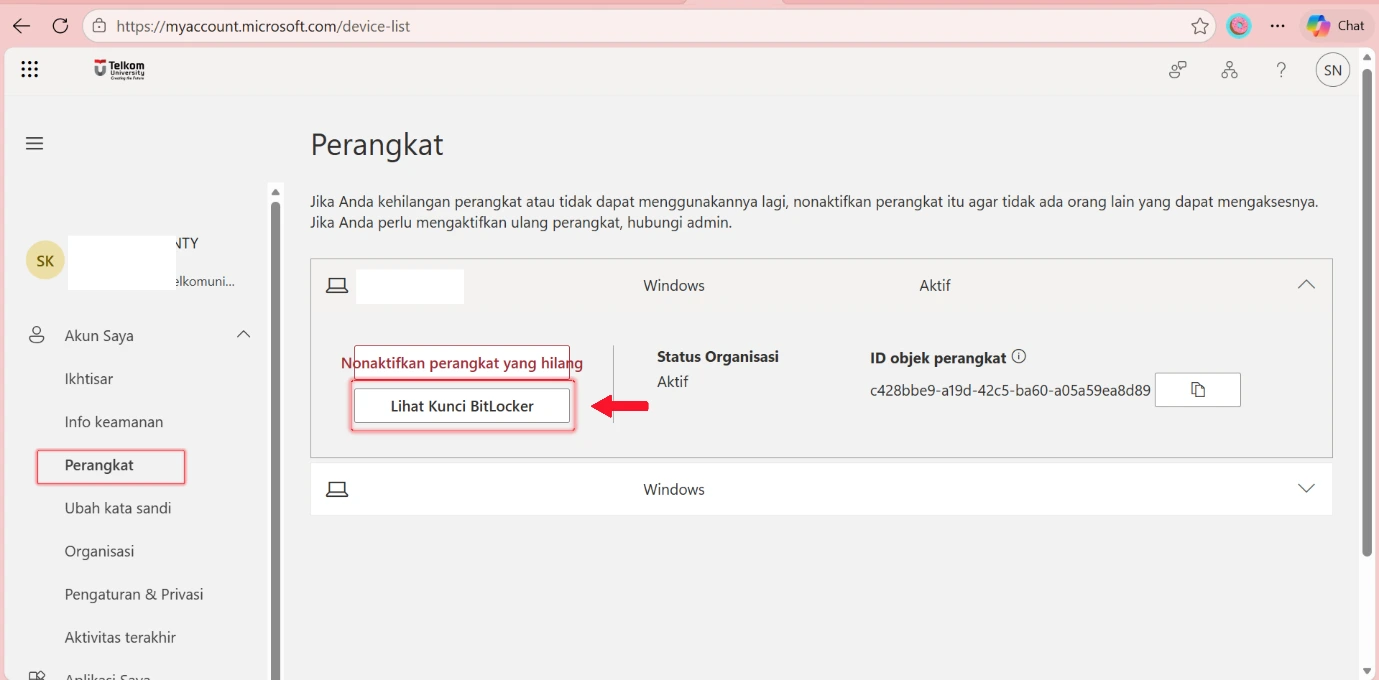The image size is (1379, 680).
Task: Open the organization chart icon
Action: click(1229, 70)
